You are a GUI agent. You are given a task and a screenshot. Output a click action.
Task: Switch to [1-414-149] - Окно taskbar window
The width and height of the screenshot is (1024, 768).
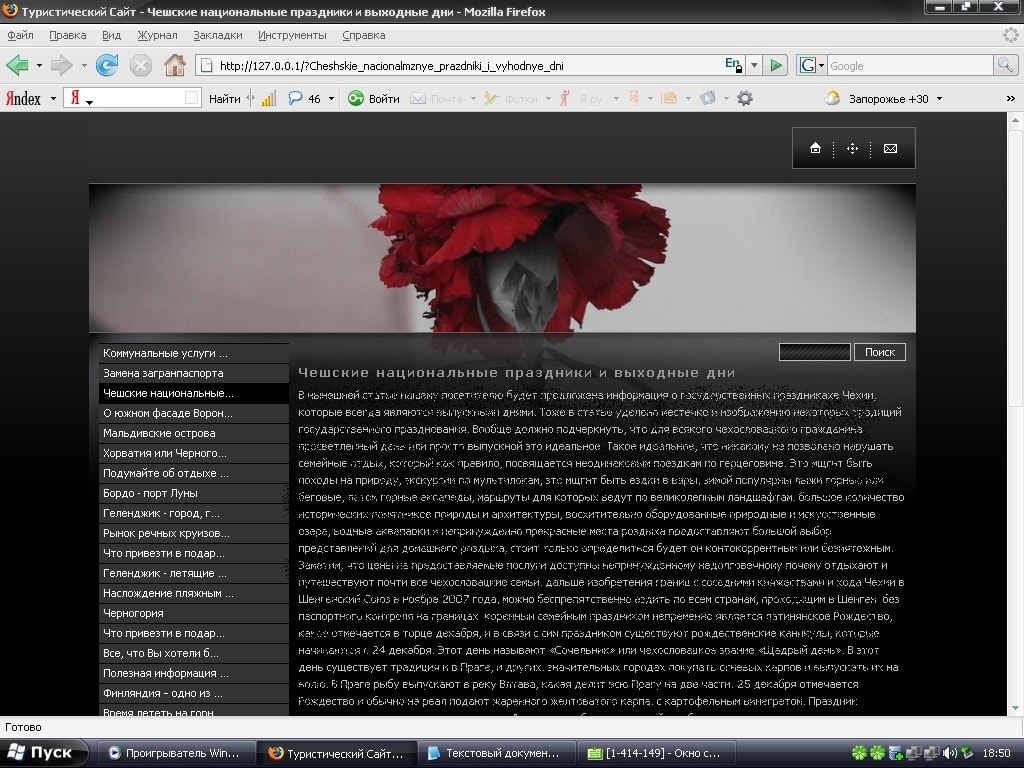pos(656,753)
